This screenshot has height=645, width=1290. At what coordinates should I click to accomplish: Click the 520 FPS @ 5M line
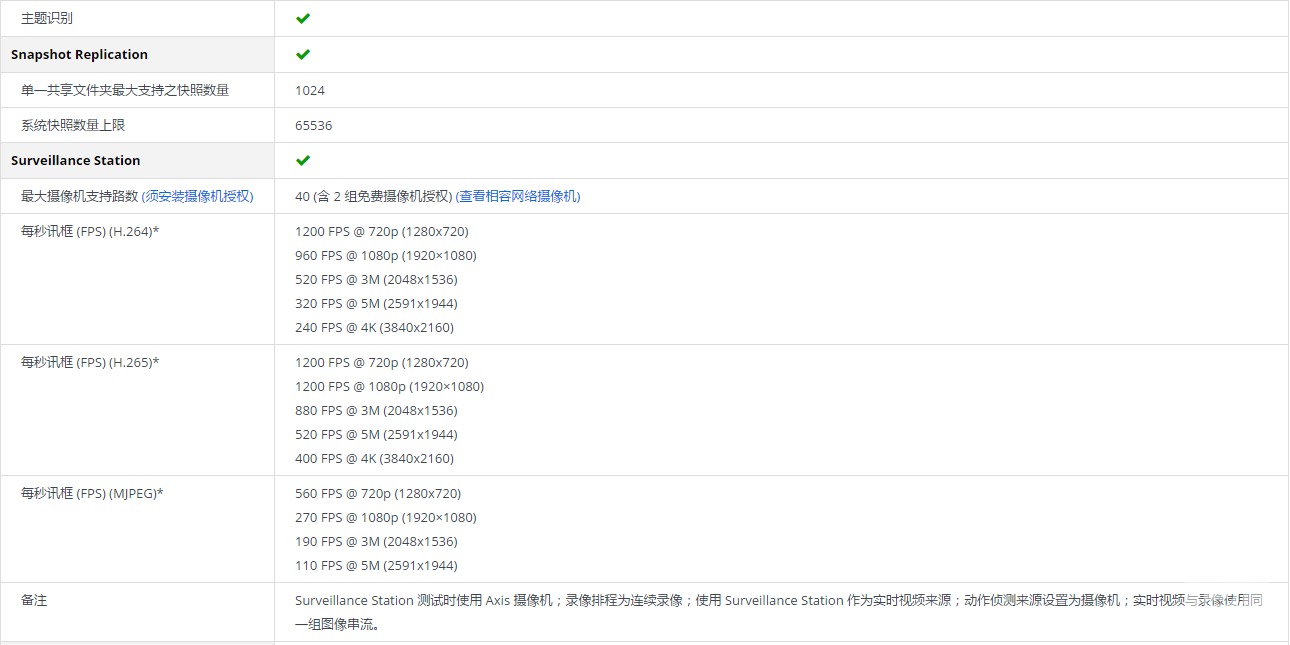(x=376, y=434)
